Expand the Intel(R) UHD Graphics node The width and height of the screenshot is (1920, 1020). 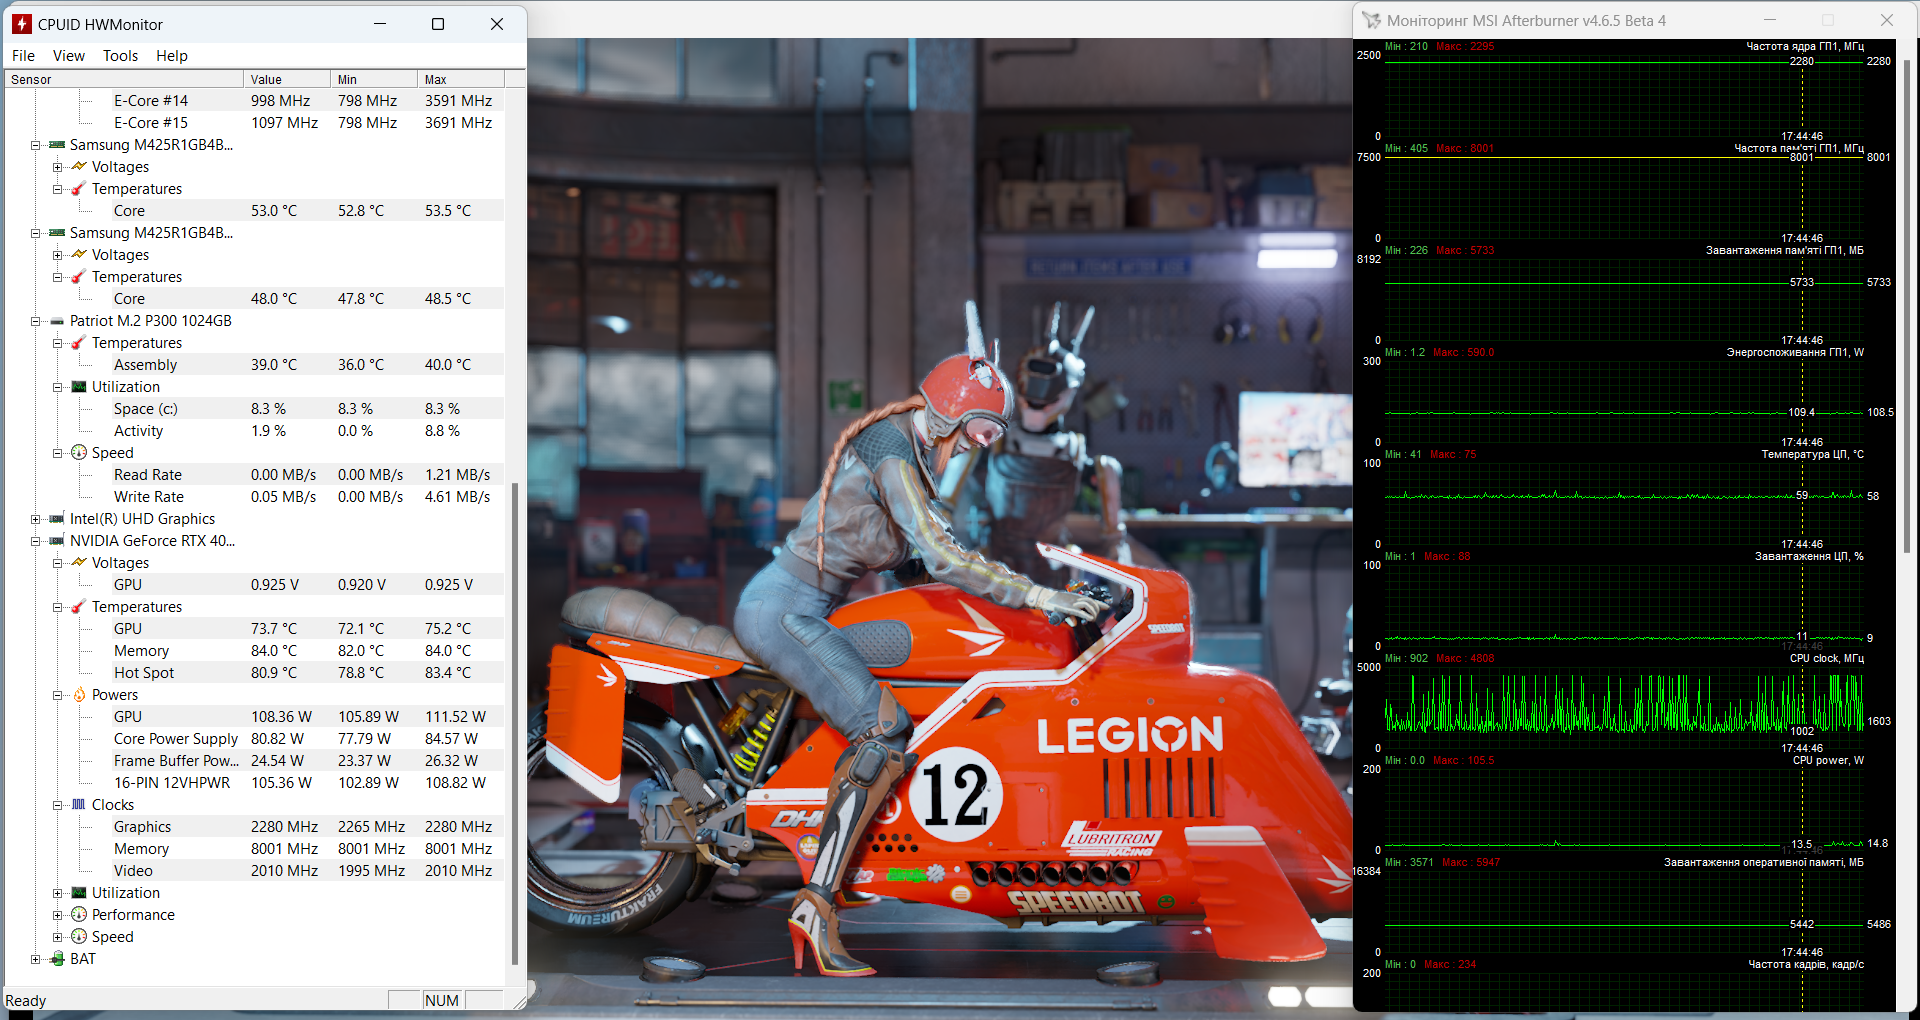pos(35,519)
